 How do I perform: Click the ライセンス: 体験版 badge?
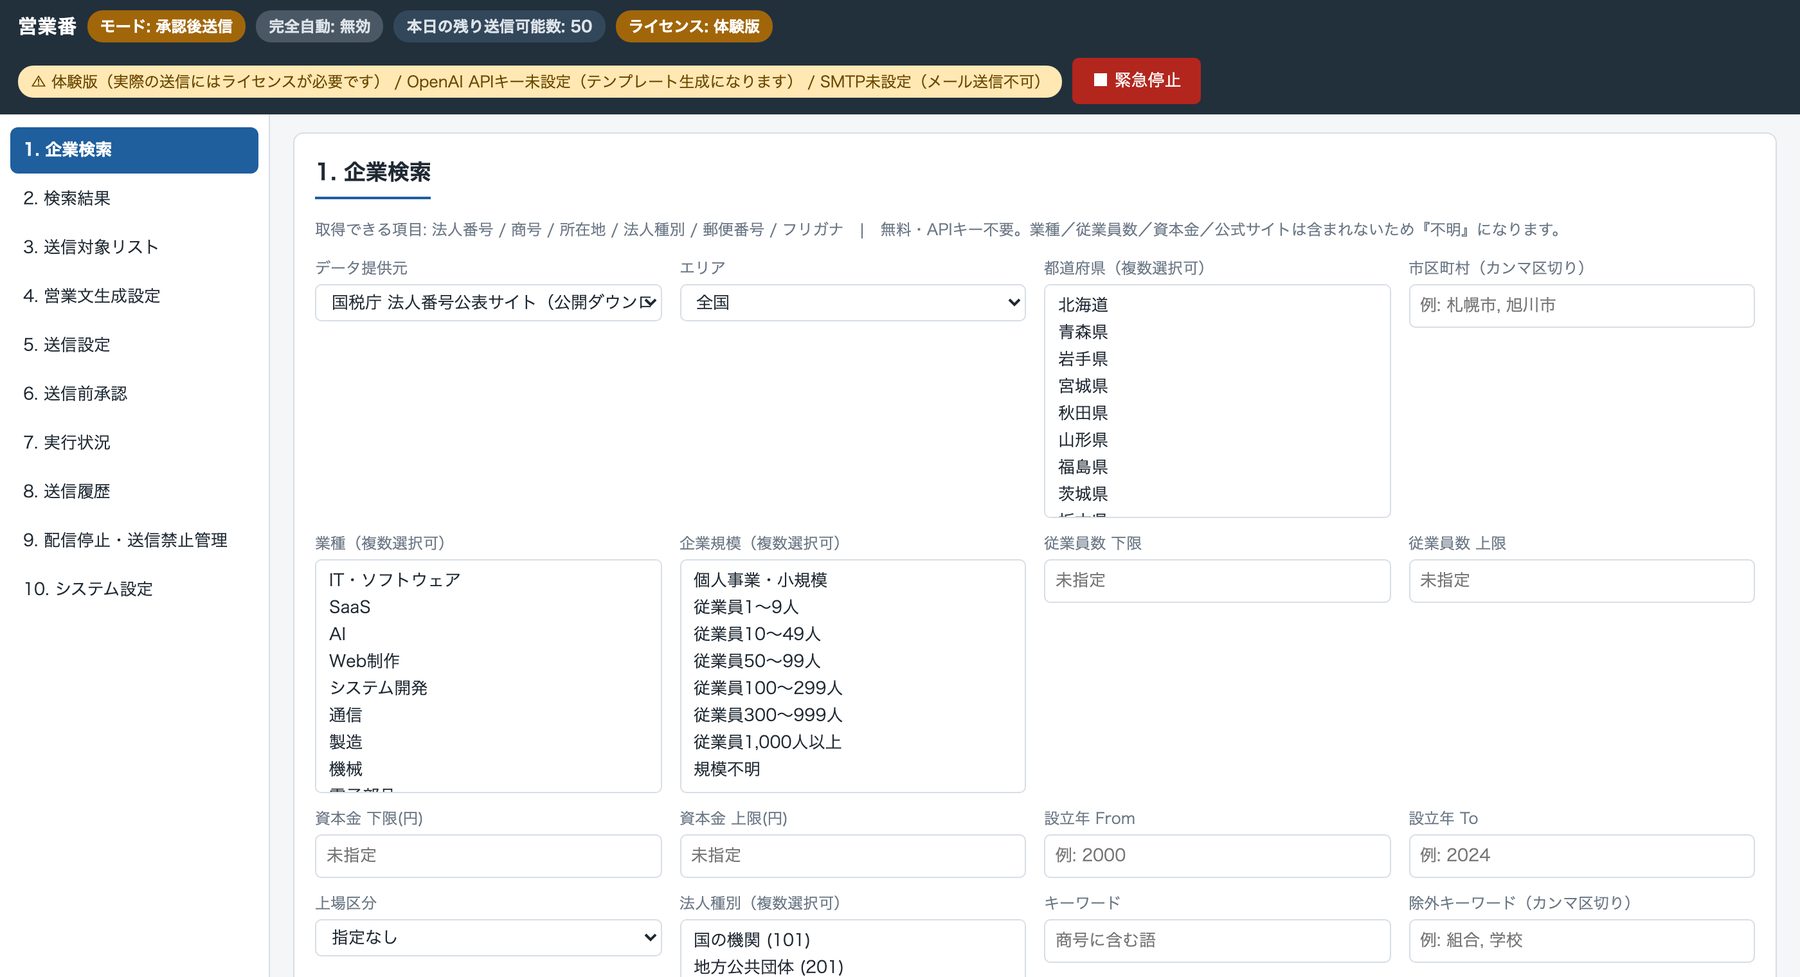coord(694,26)
